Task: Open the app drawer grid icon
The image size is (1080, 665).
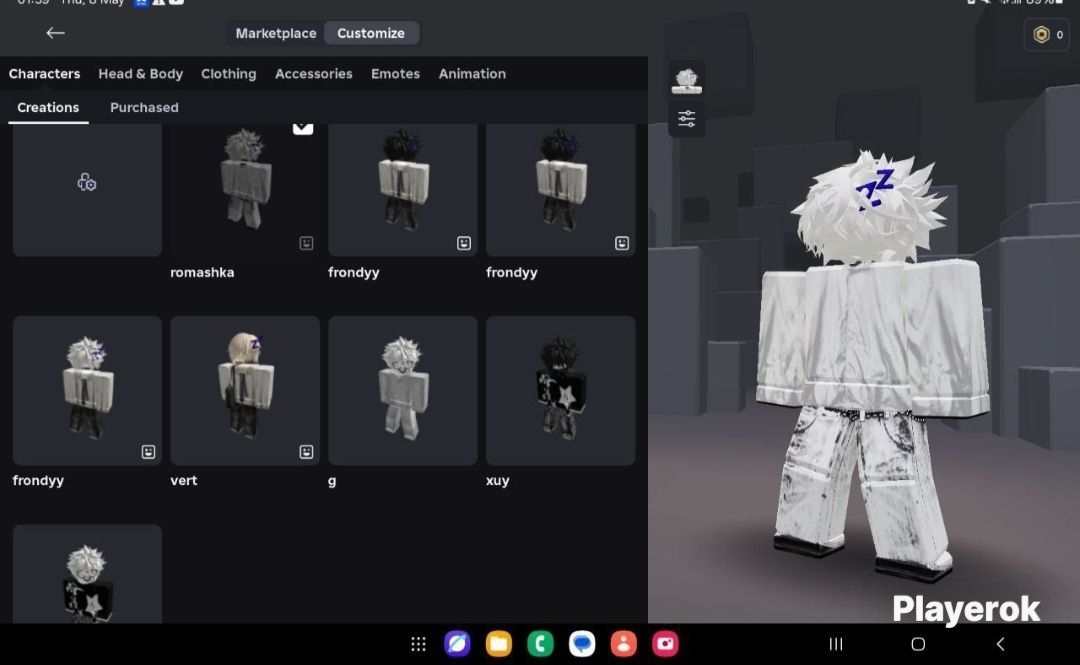Action: (418, 644)
